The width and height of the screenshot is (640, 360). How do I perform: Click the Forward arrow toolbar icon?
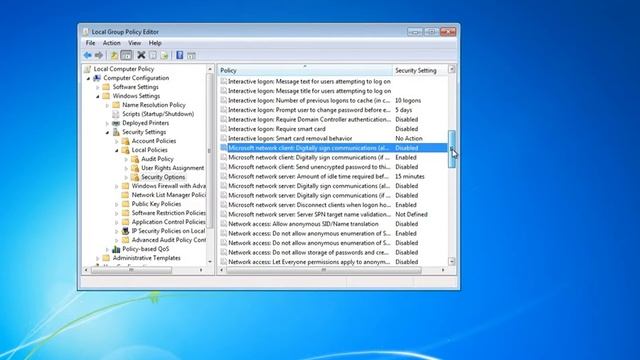pyautogui.click(x=99, y=55)
